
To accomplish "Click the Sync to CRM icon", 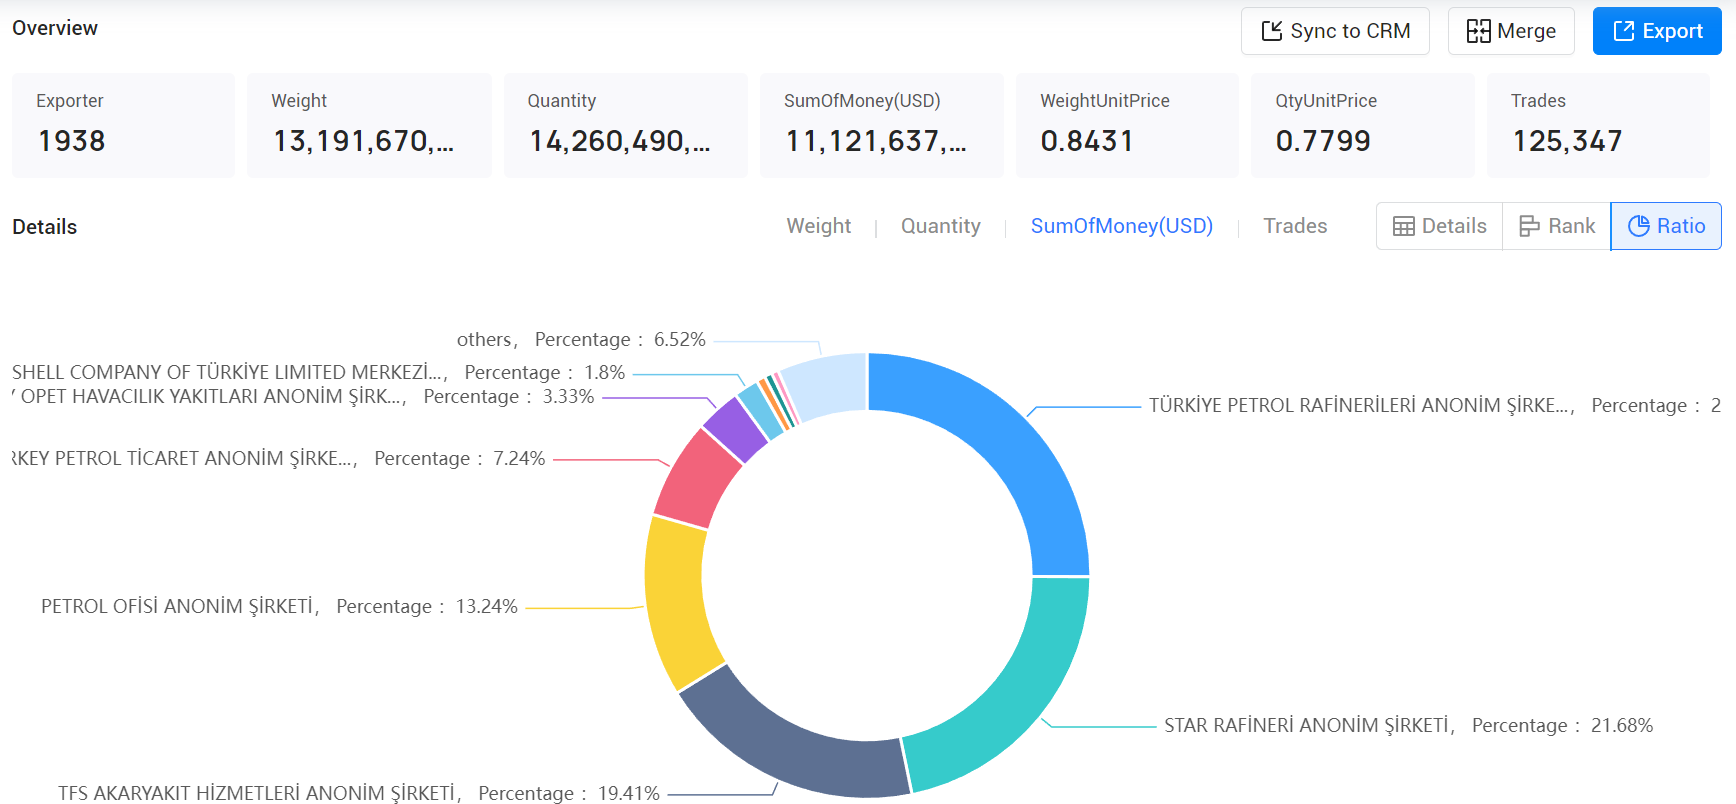I will click(x=1271, y=31).
